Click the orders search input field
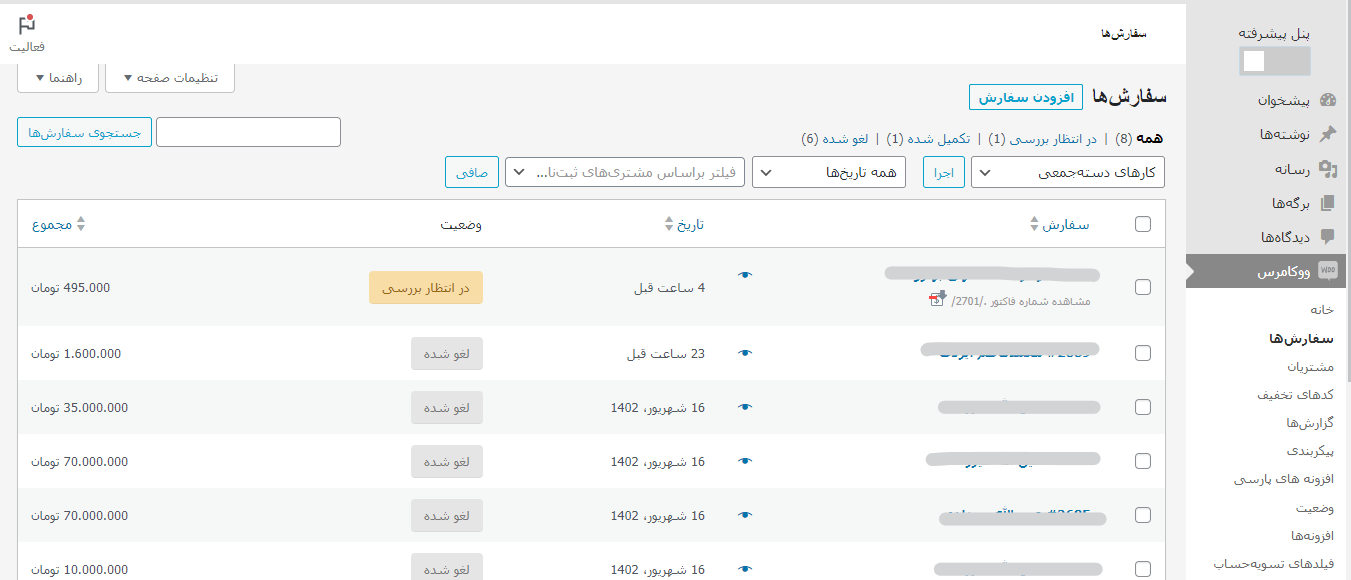This screenshot has height=580, width=1351. point(249,132)
